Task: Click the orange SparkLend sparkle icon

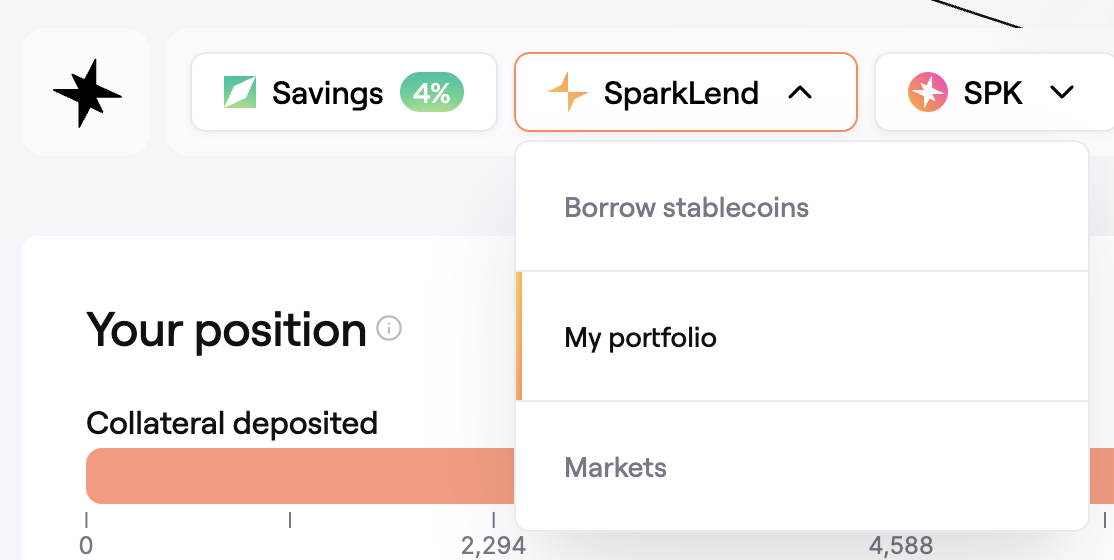Action: click(x=568, y=93)
